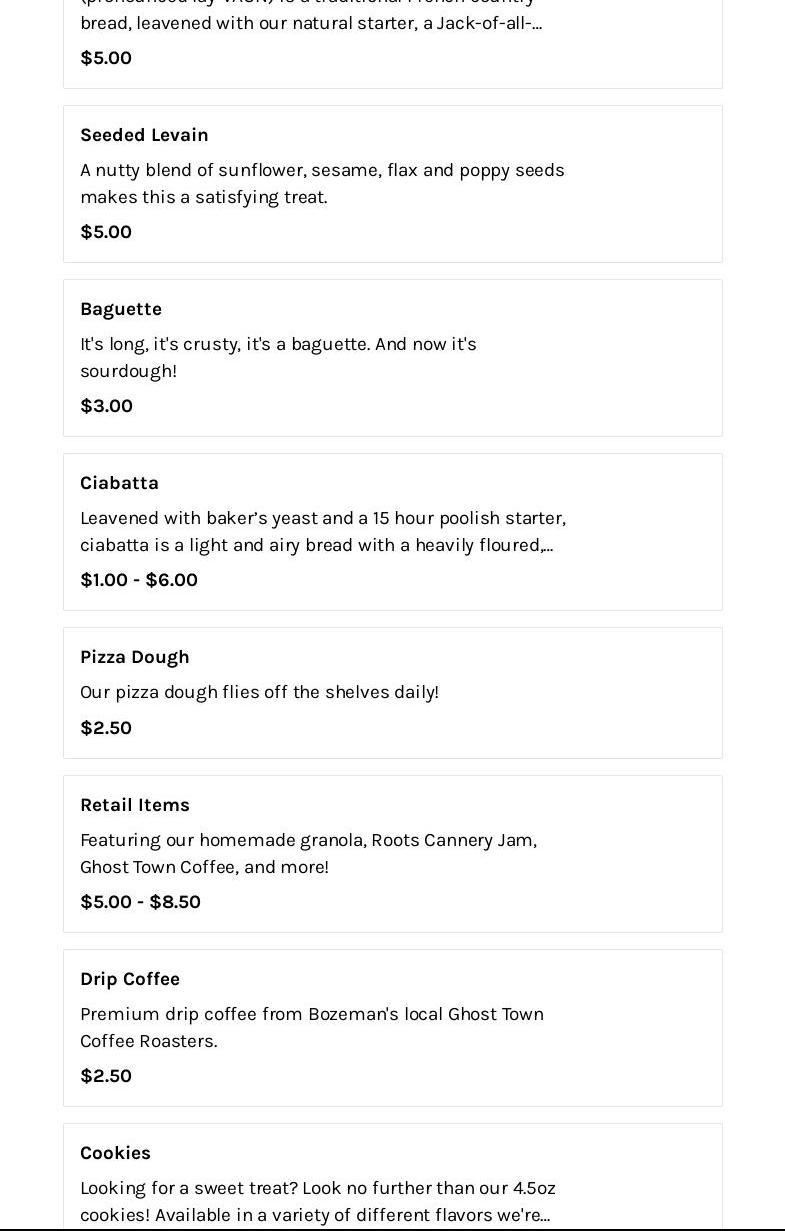Click the Baguette $3.00 price

[106, 406]
